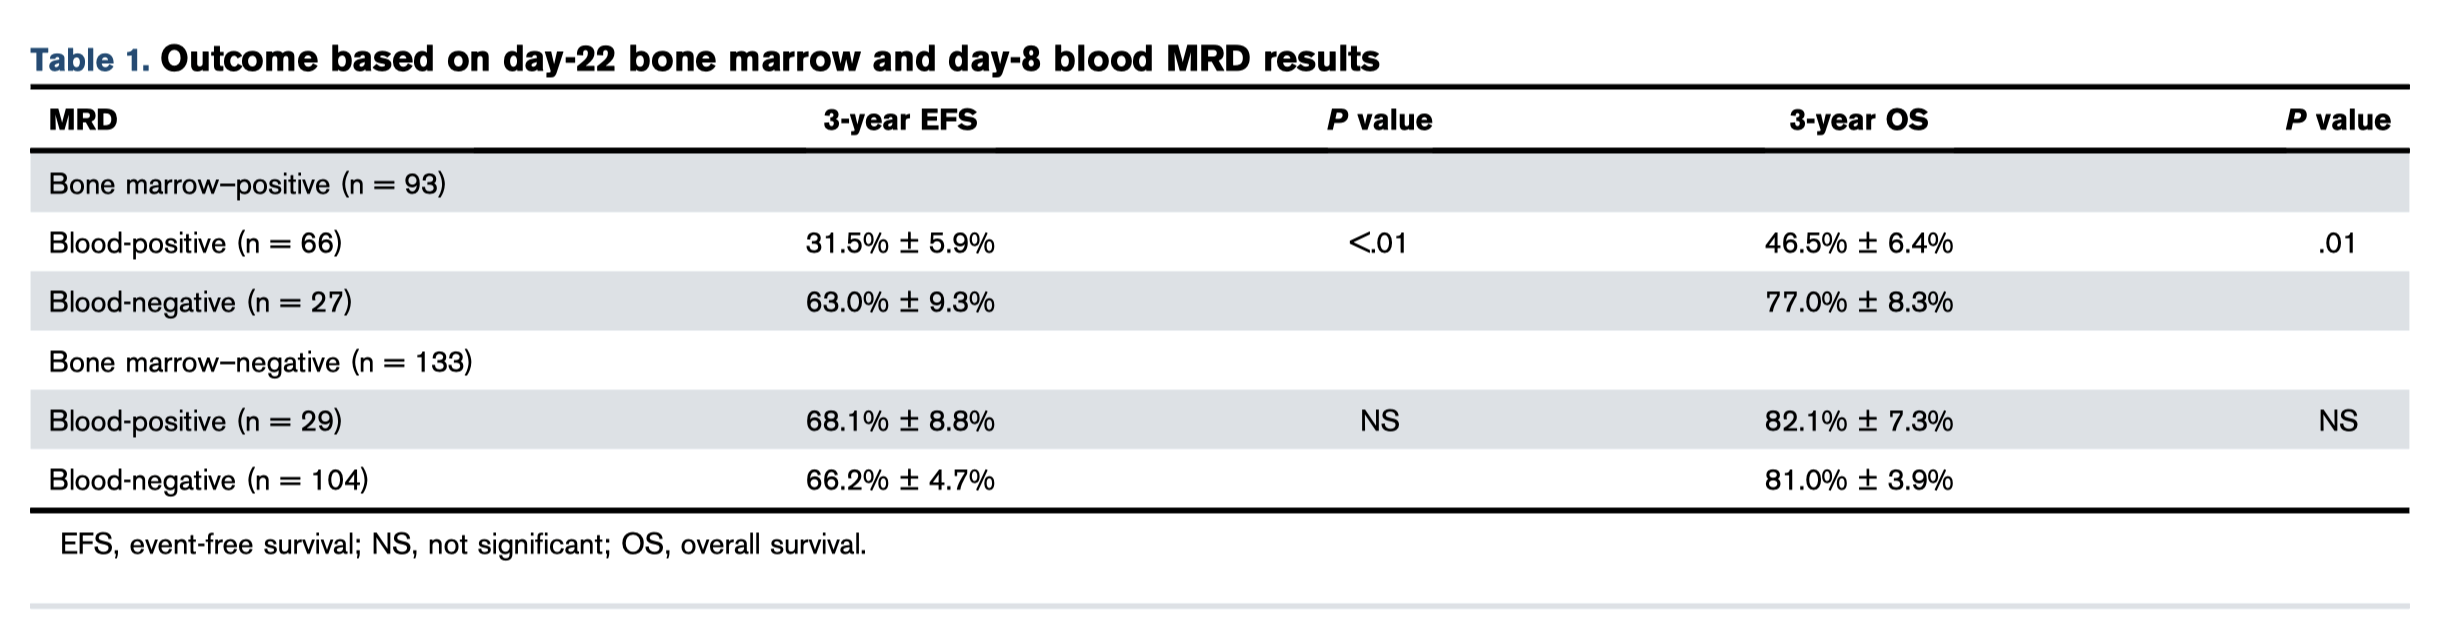Screen dimensions: 2454x628
Task: Select the MRD column header
Action: (83, 120)
